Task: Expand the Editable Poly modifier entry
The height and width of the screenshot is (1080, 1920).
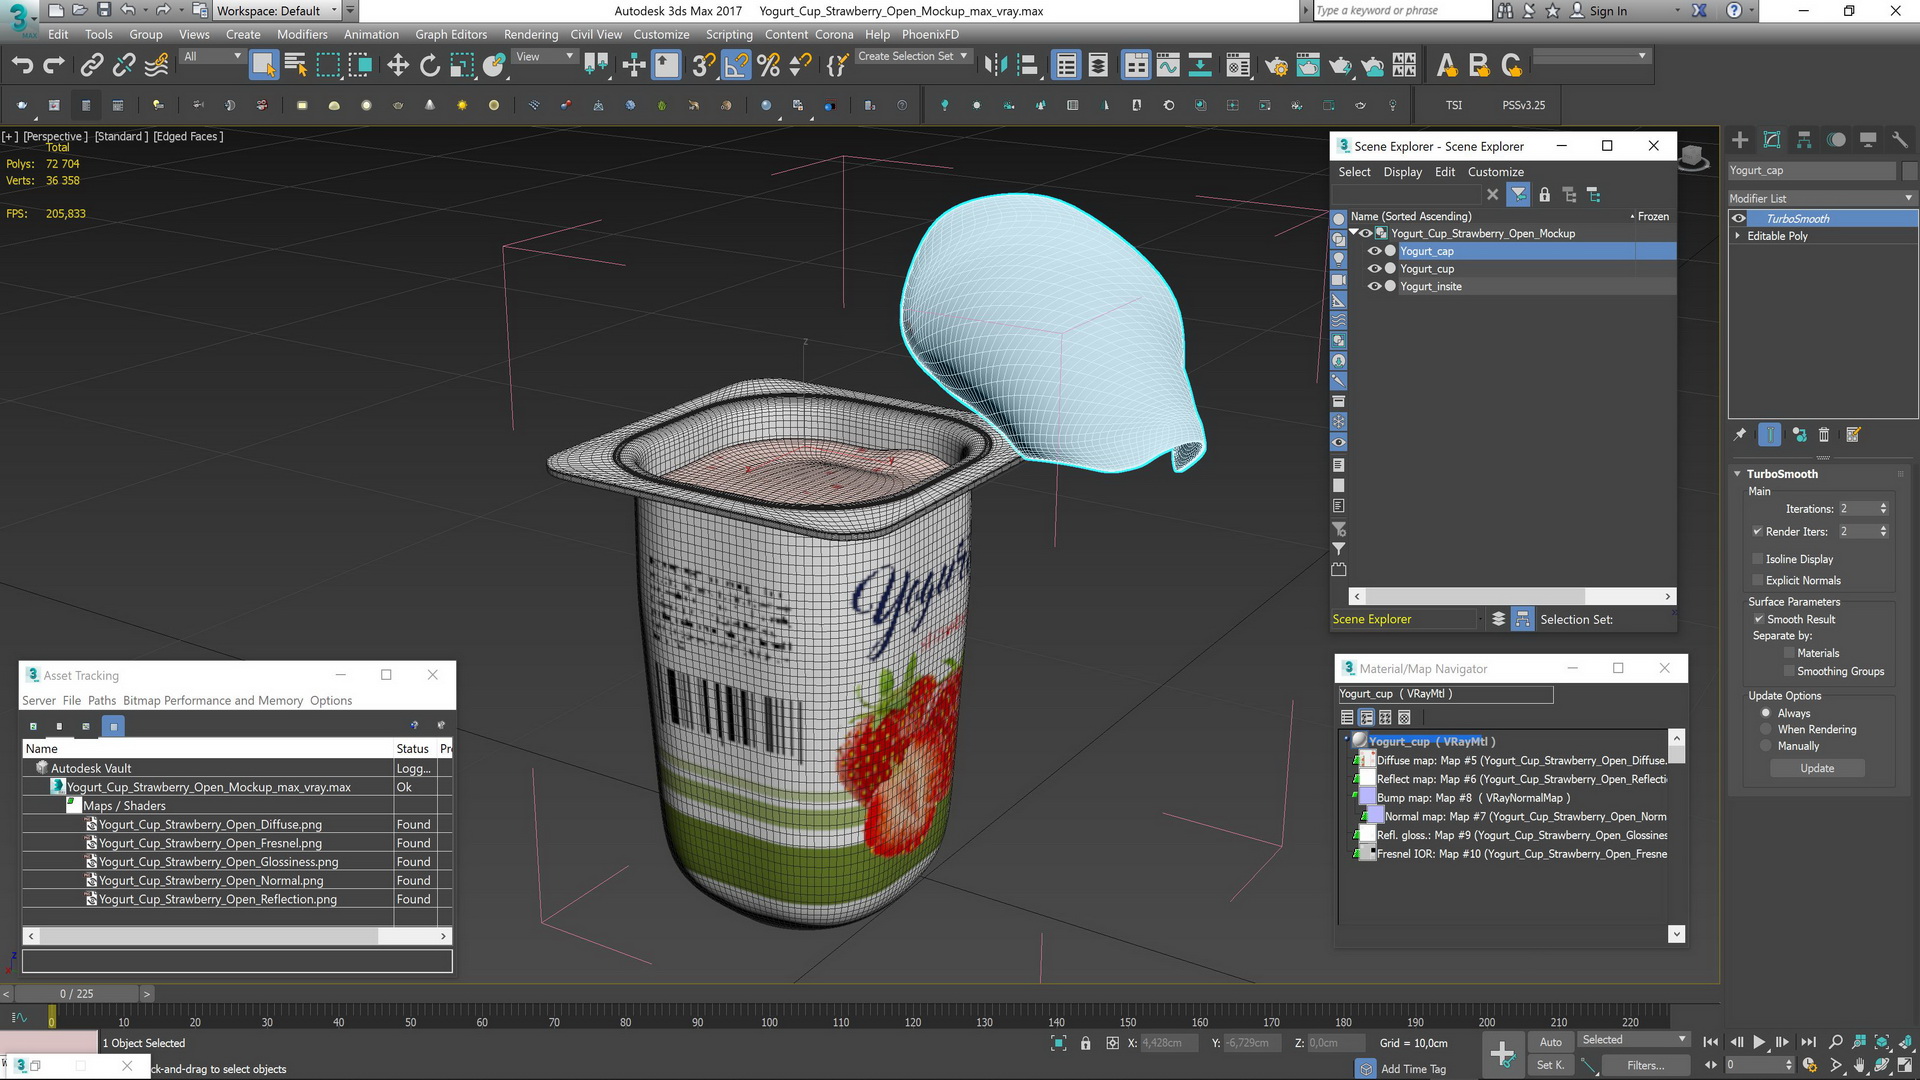Action: click(1737, 236)
